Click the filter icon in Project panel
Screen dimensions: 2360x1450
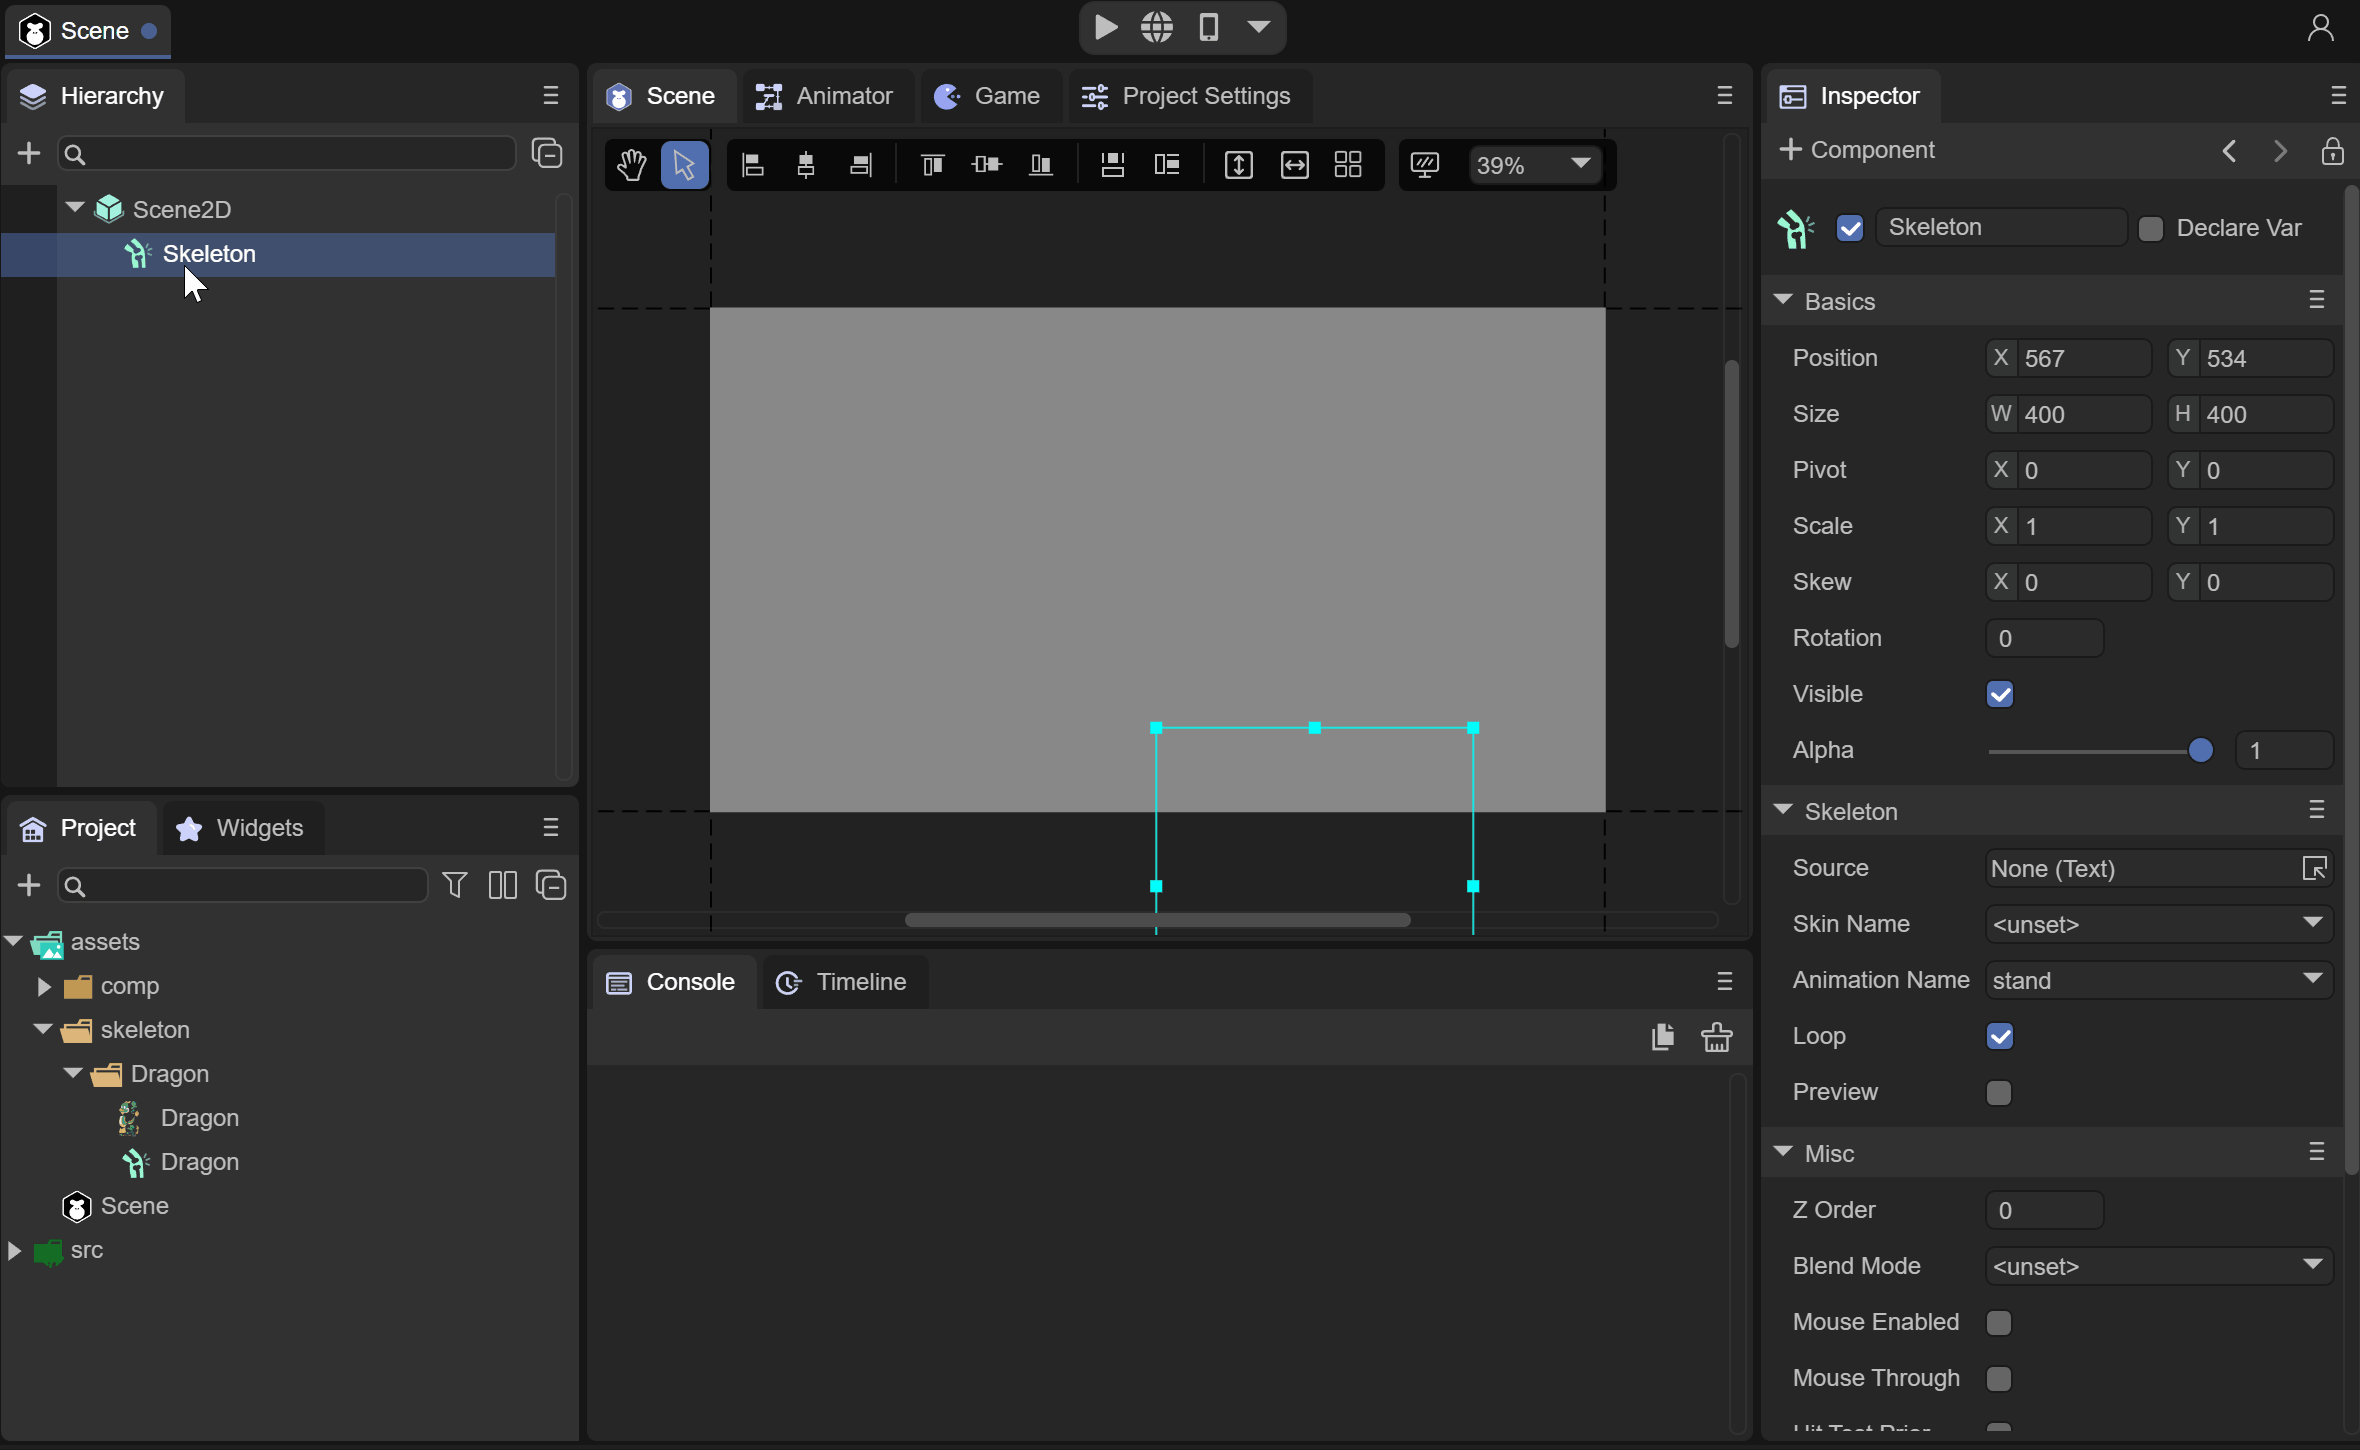tap(455, 885)
